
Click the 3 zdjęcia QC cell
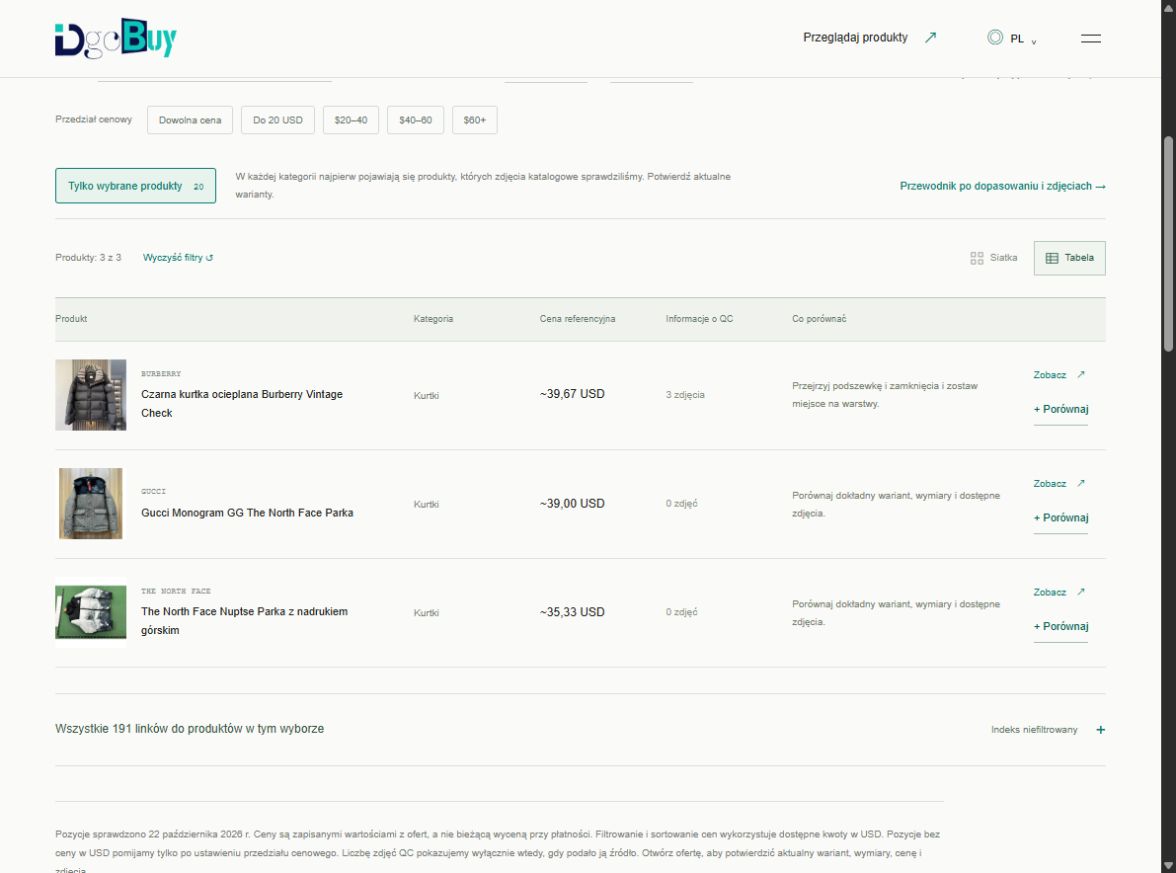click(685, 395)
